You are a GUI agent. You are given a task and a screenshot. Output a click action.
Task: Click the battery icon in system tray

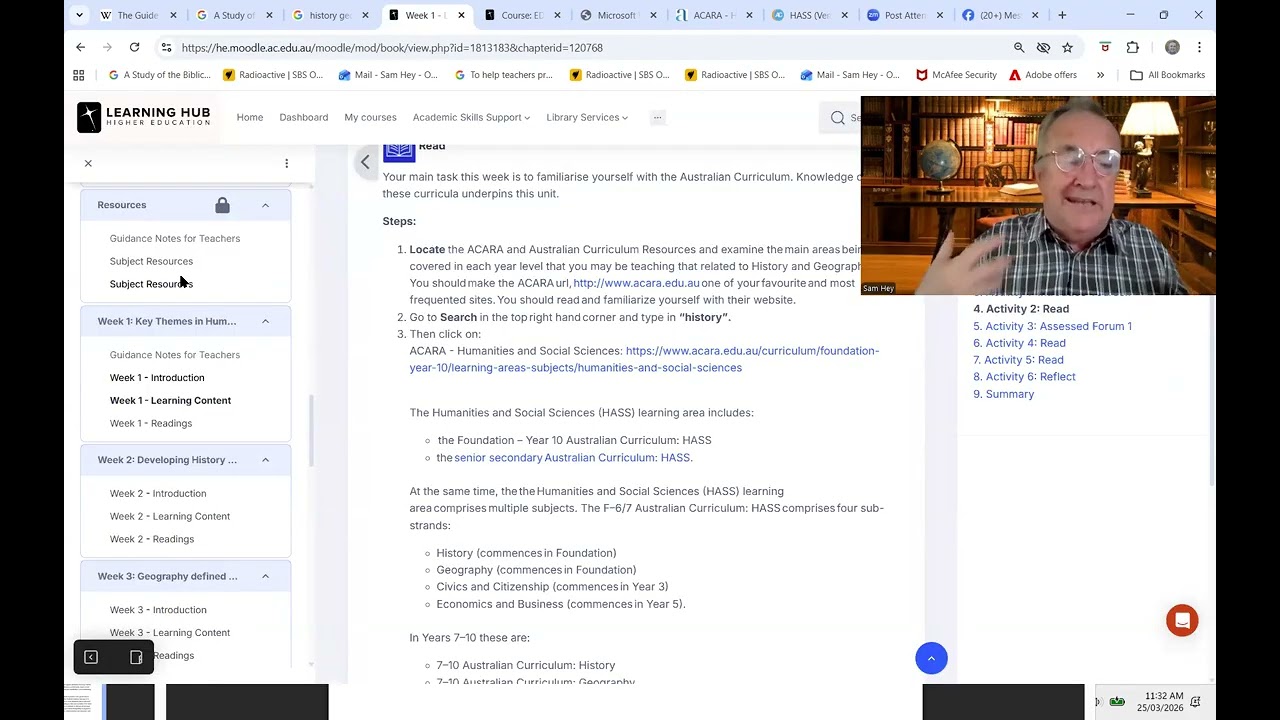1118,702
